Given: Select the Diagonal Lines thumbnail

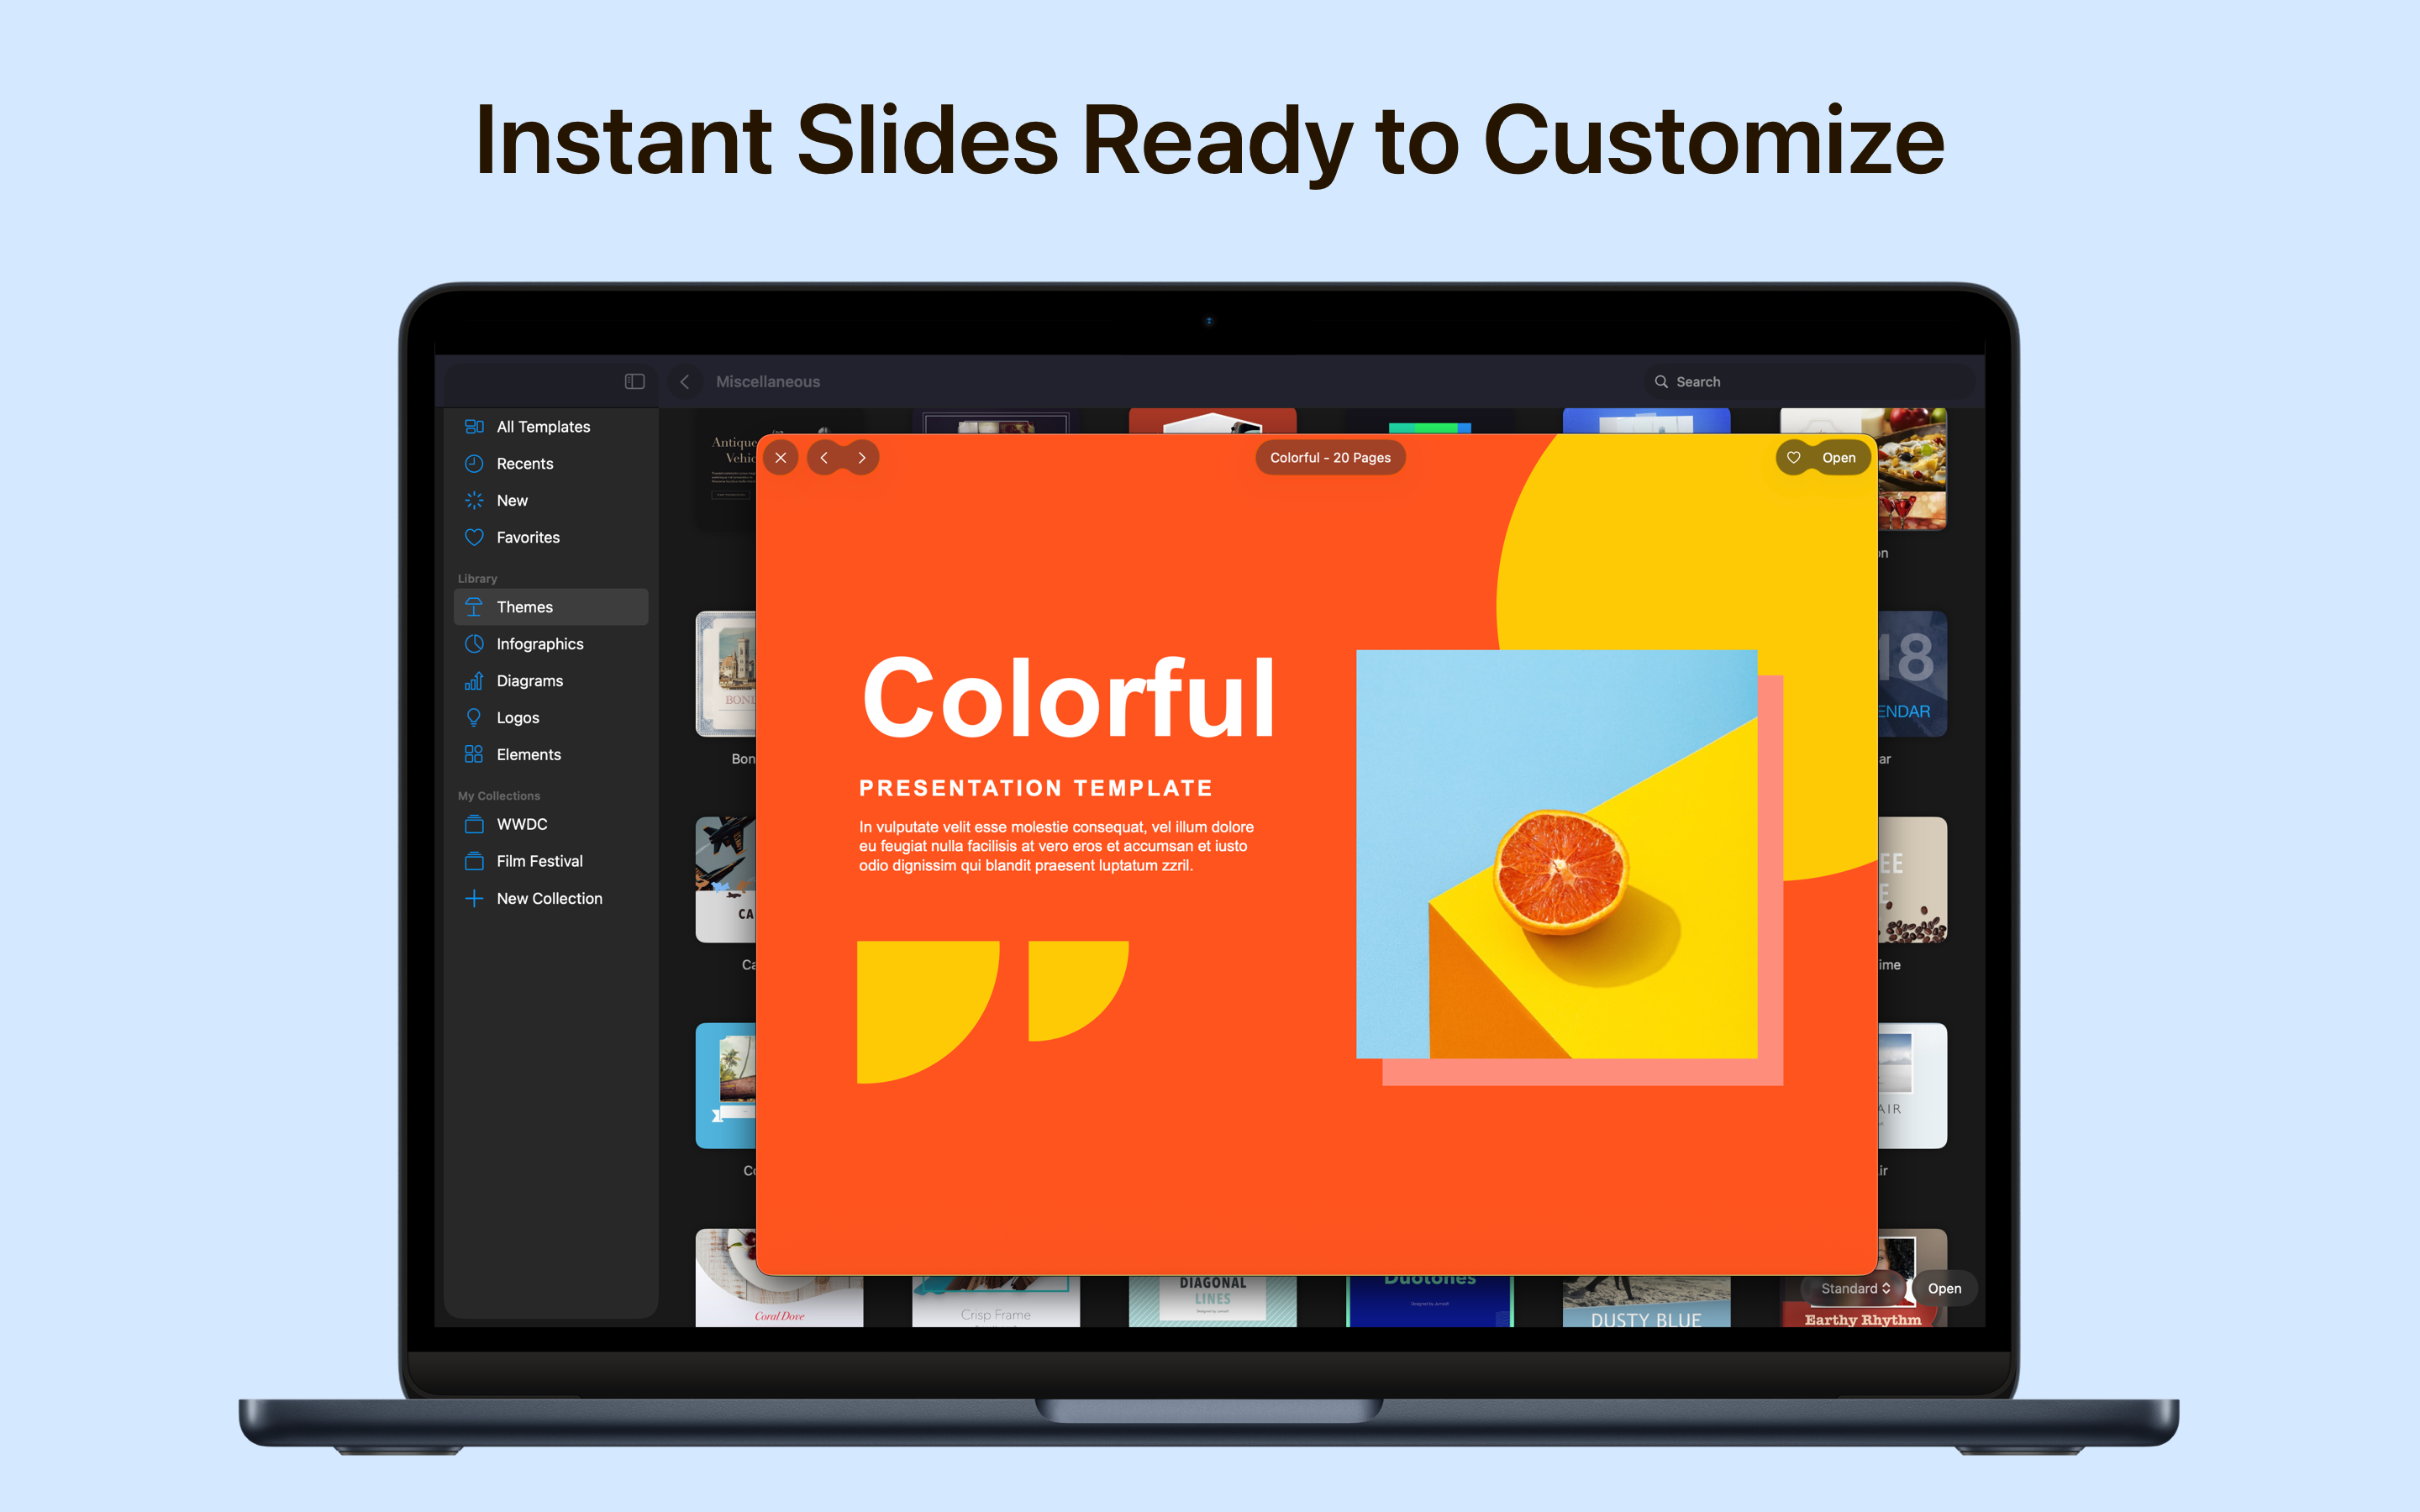Looking at the screenshot, I should pos(1212,1302).
